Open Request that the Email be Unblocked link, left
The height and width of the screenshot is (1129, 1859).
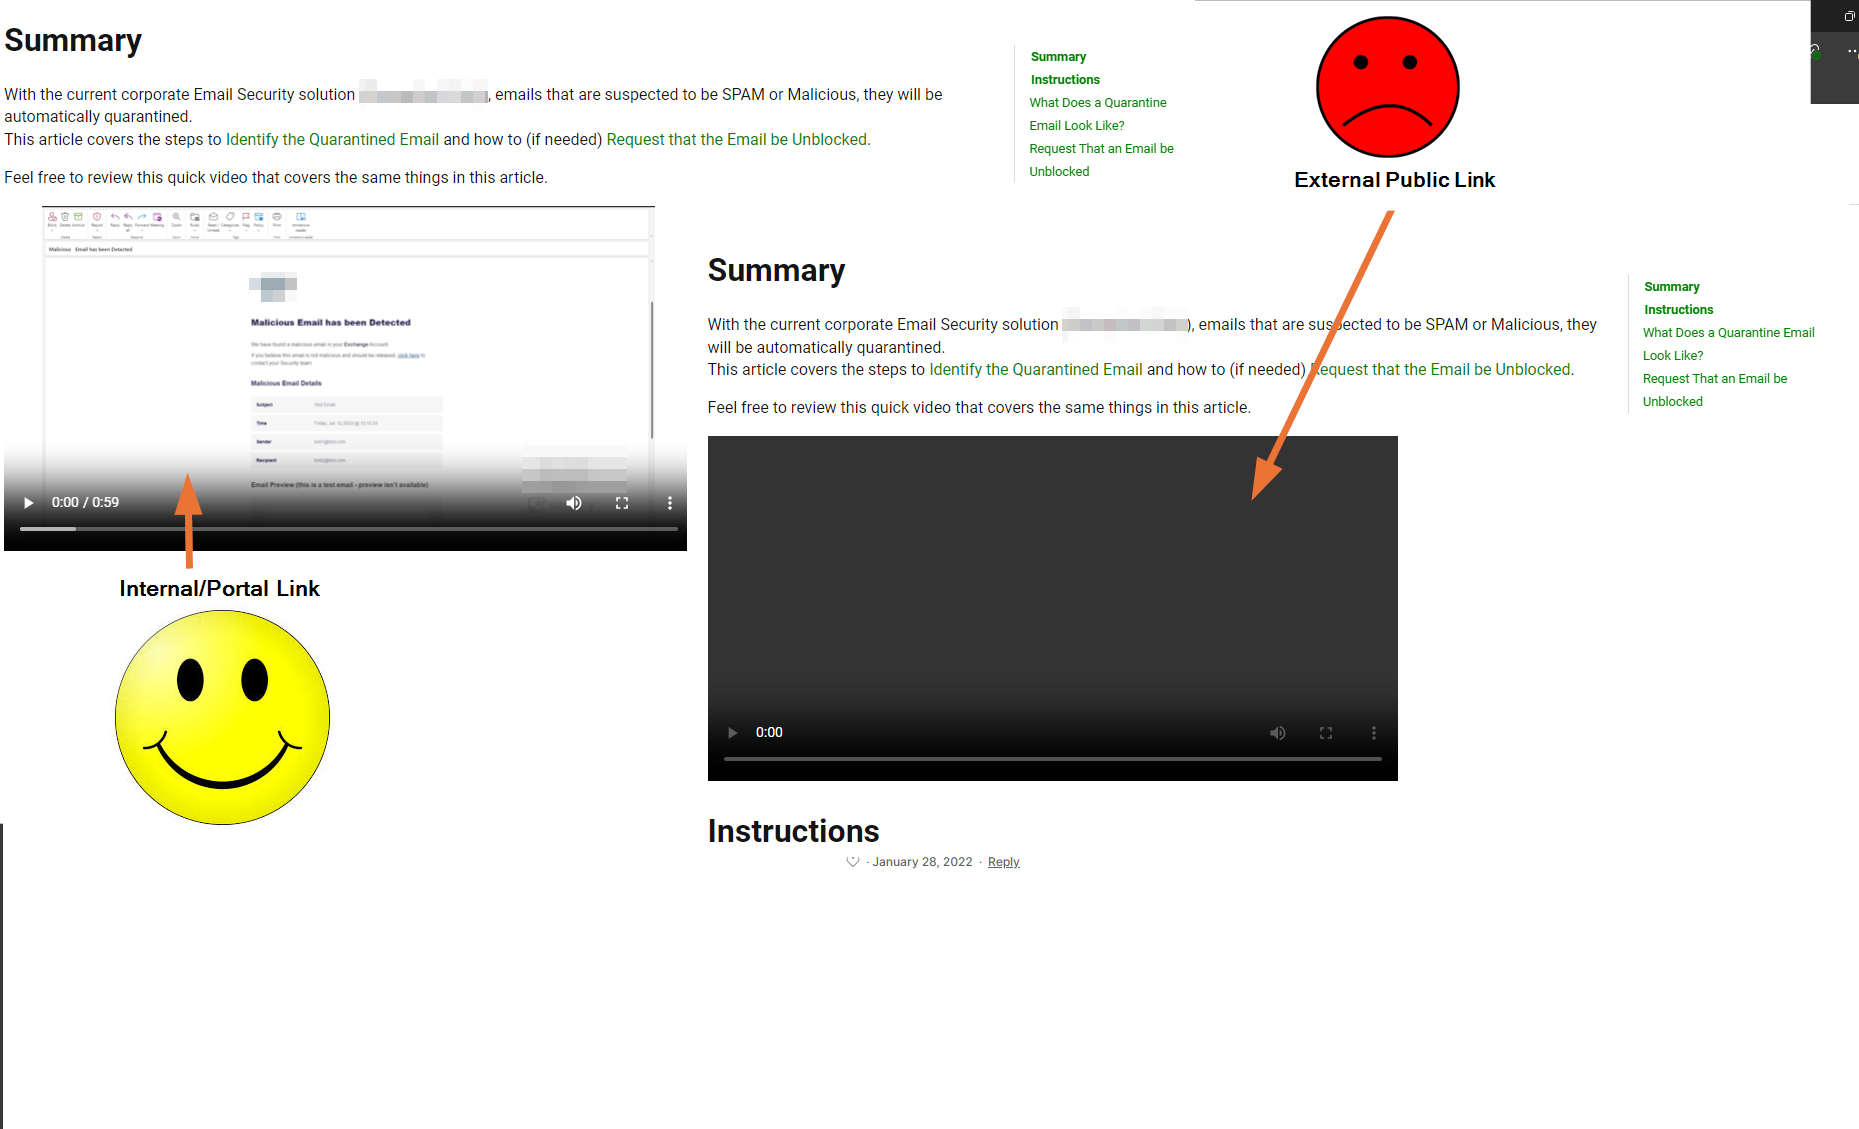(x=737, y=139)
